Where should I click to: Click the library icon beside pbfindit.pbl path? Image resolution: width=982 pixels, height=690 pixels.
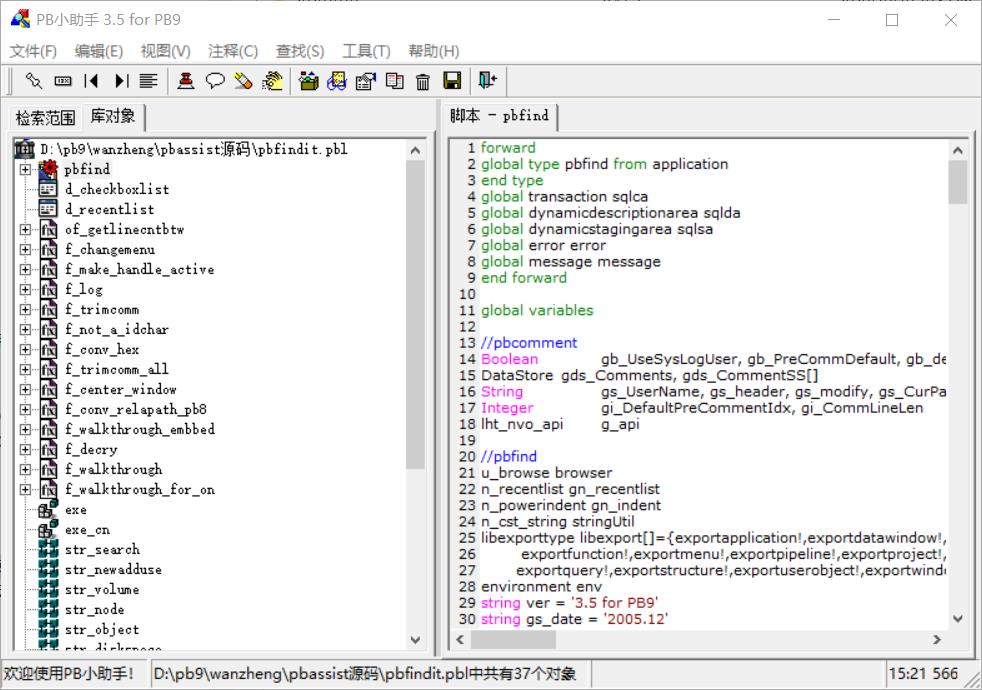tap(24, 149)
